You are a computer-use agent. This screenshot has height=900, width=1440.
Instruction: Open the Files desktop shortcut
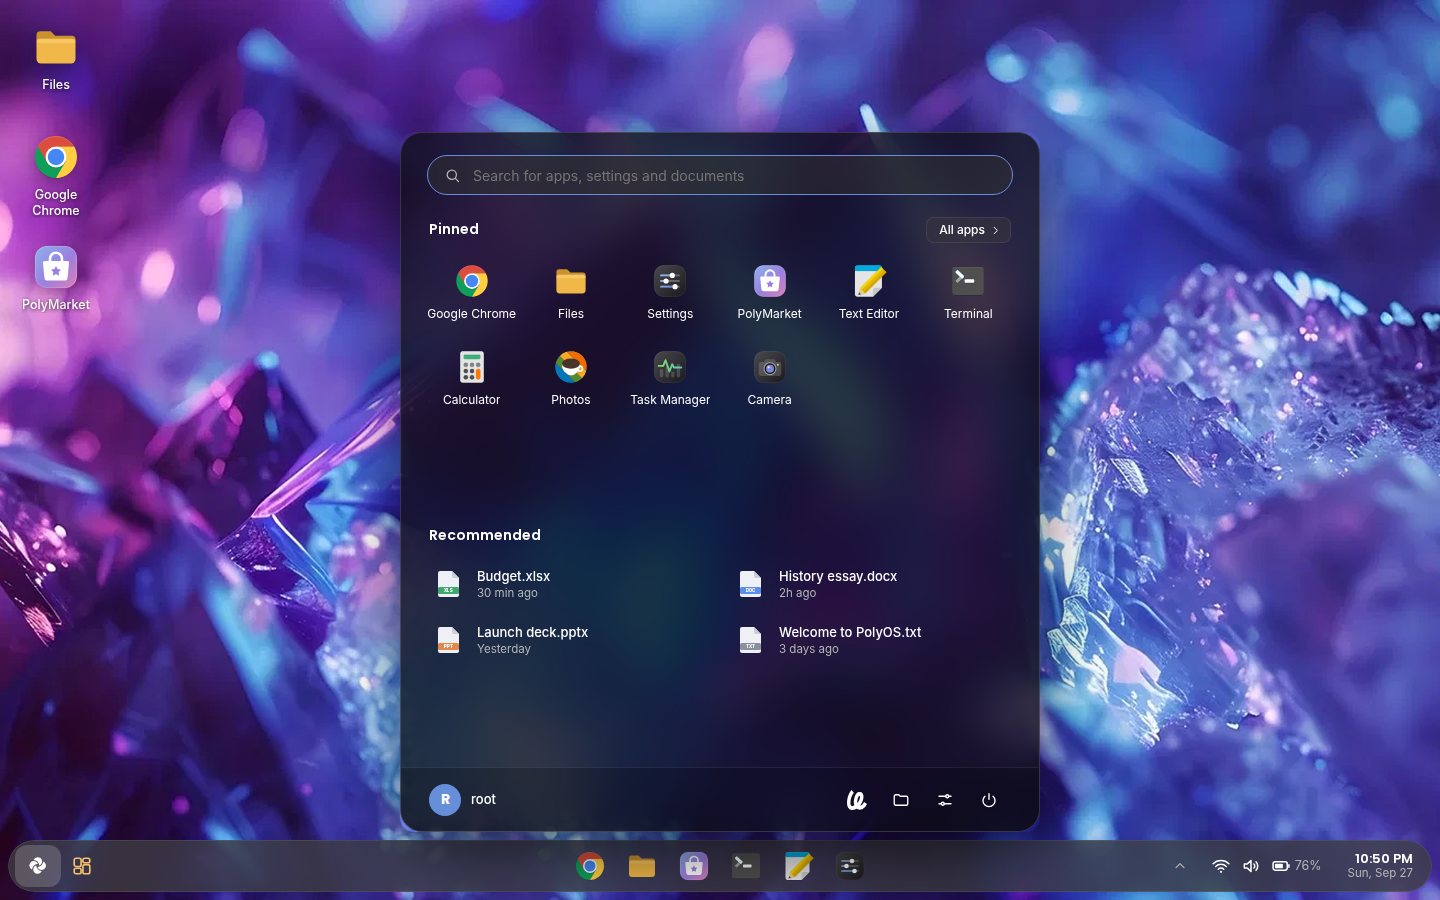[56, 60]
